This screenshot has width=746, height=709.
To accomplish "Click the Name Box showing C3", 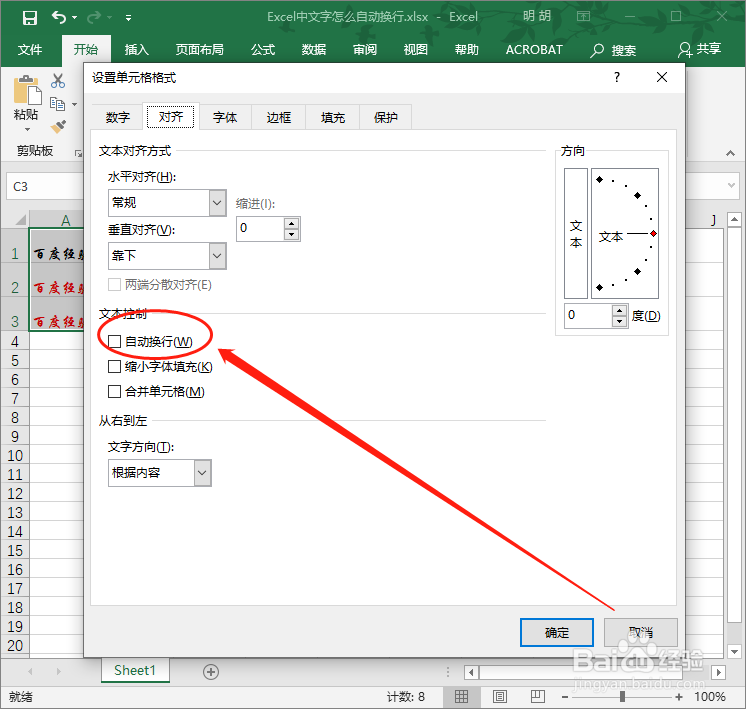I will click(x=45, y=187).
